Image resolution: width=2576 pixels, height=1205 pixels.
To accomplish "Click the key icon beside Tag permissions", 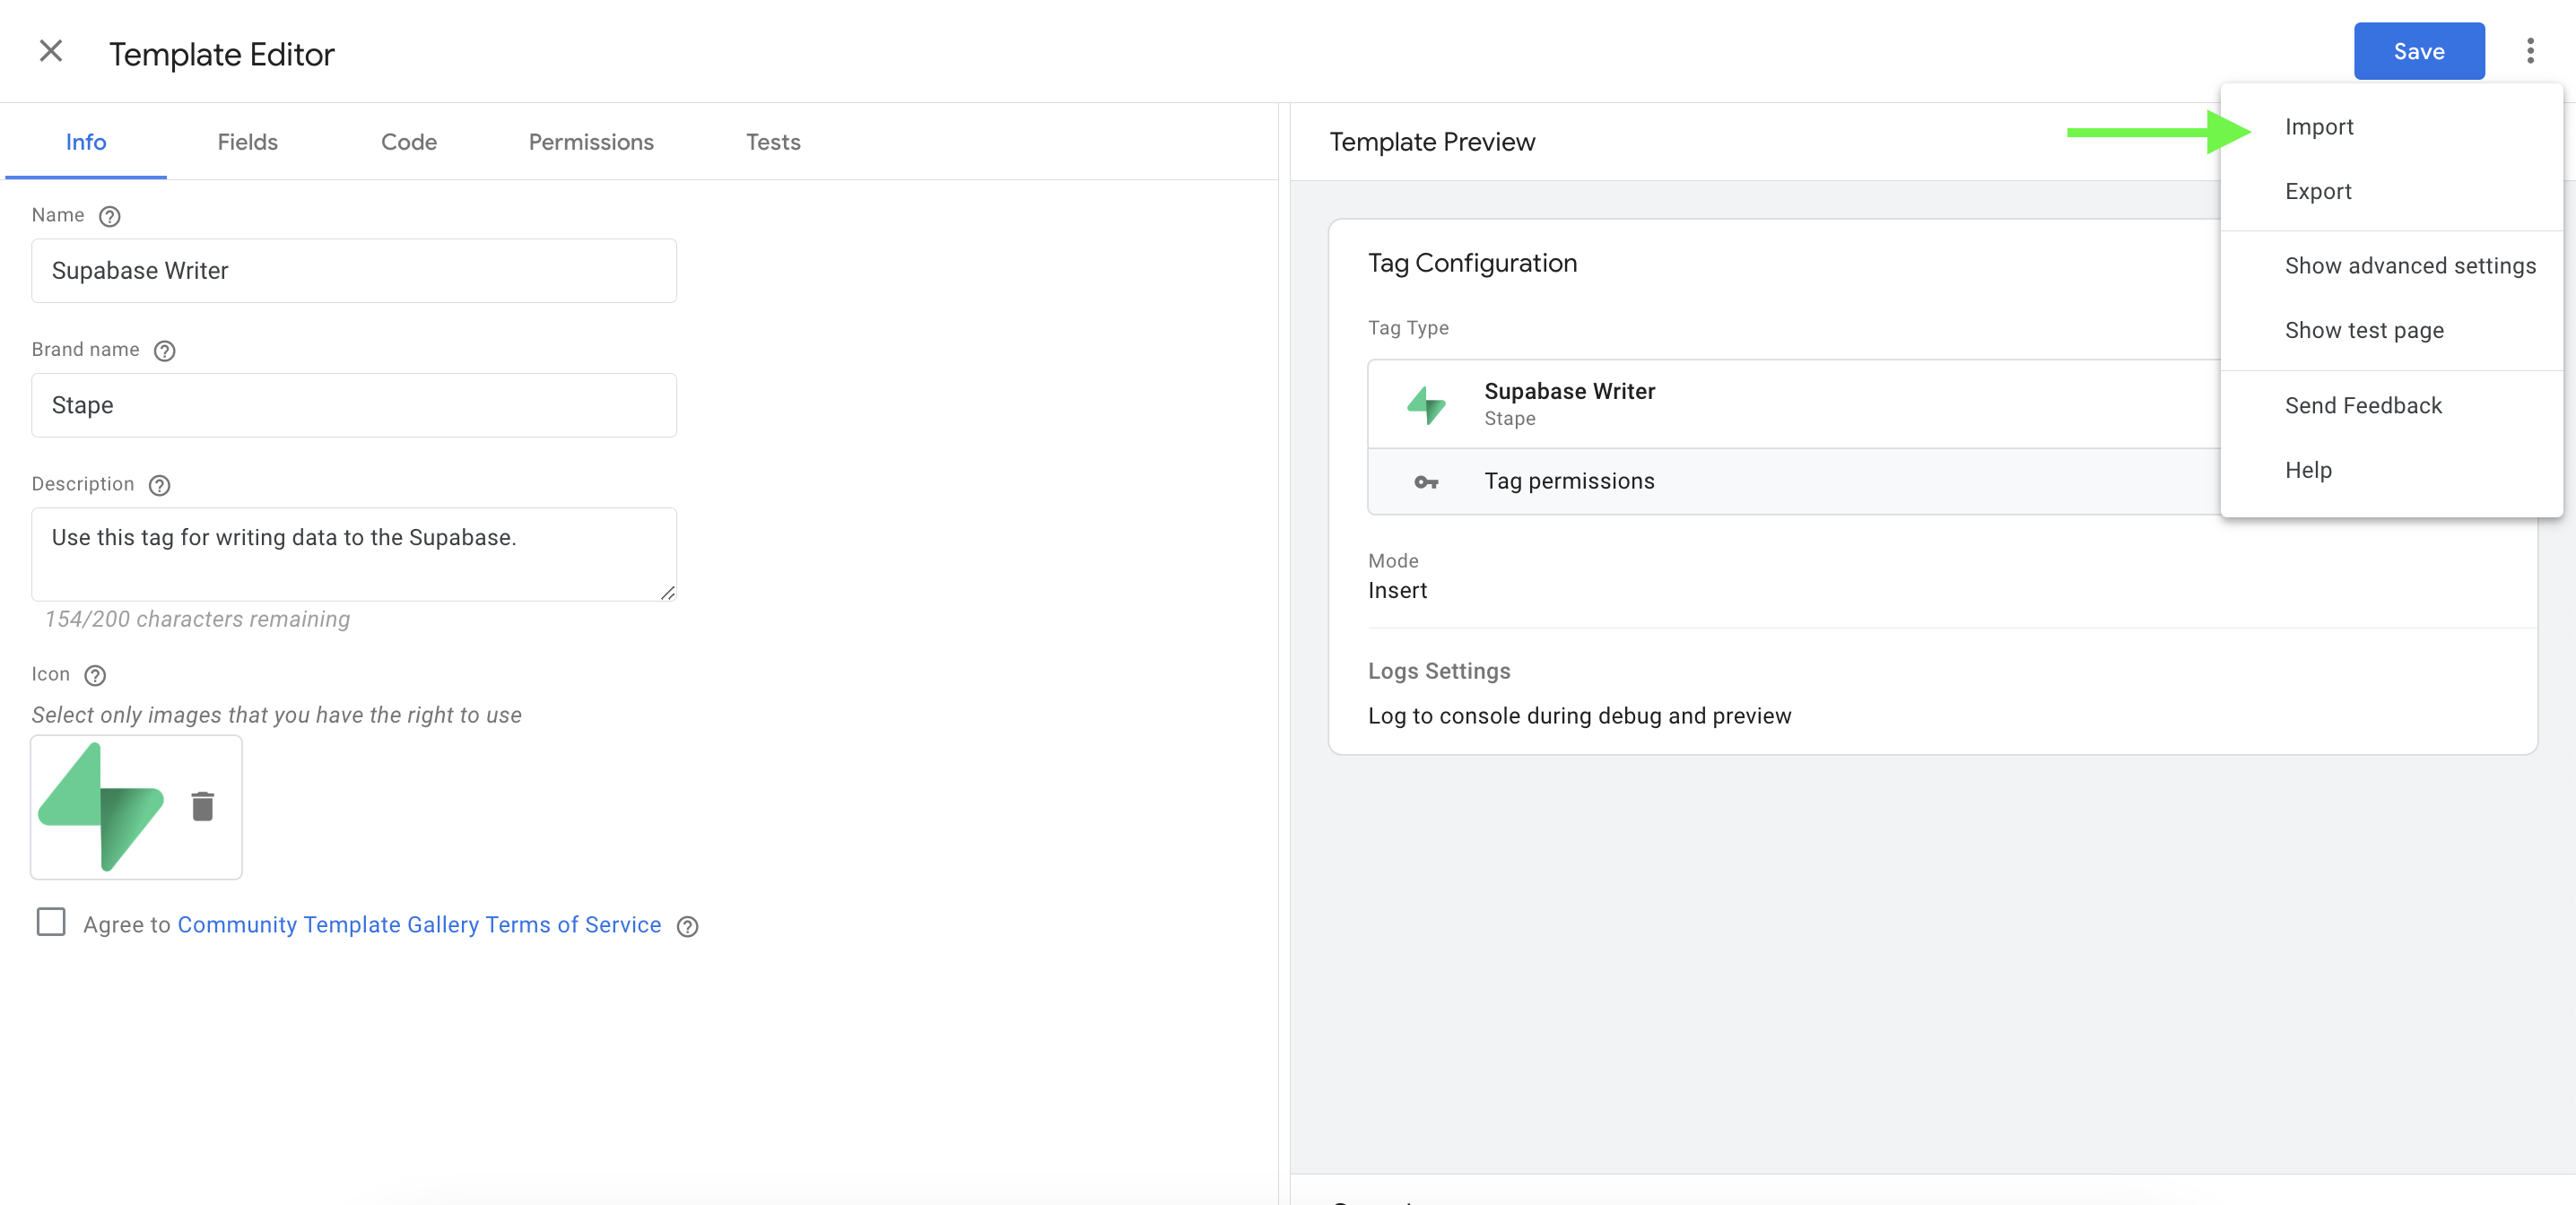I will click(1426, 482).
